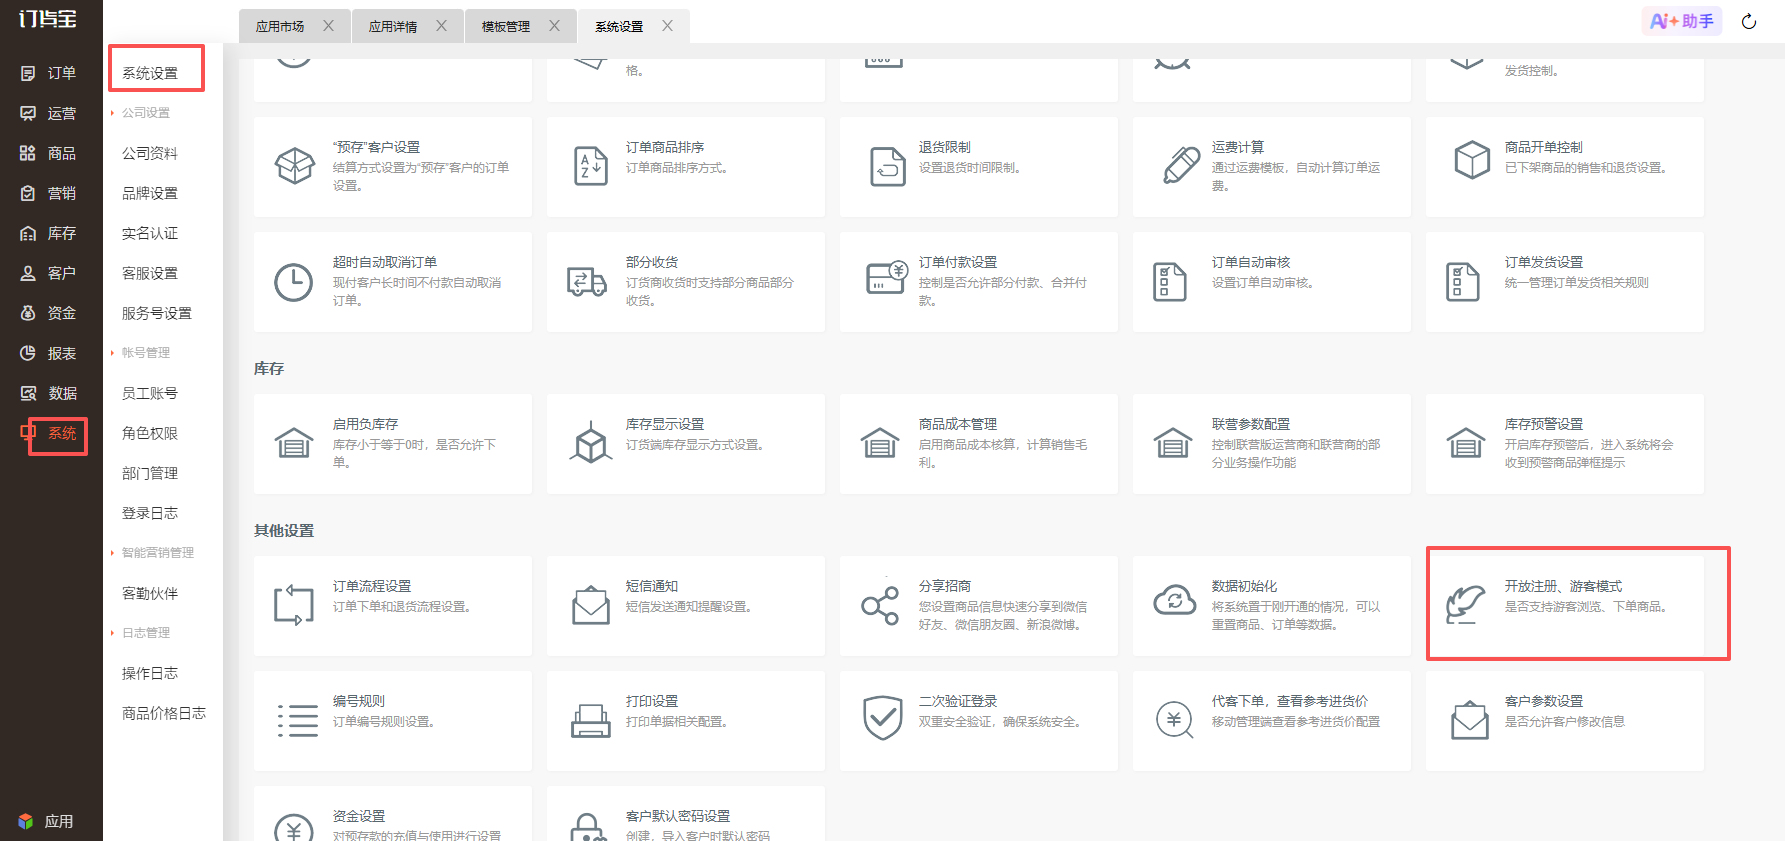
Task: Click the sort icon for 订单商品排序
Action: [x=591, y=165]
